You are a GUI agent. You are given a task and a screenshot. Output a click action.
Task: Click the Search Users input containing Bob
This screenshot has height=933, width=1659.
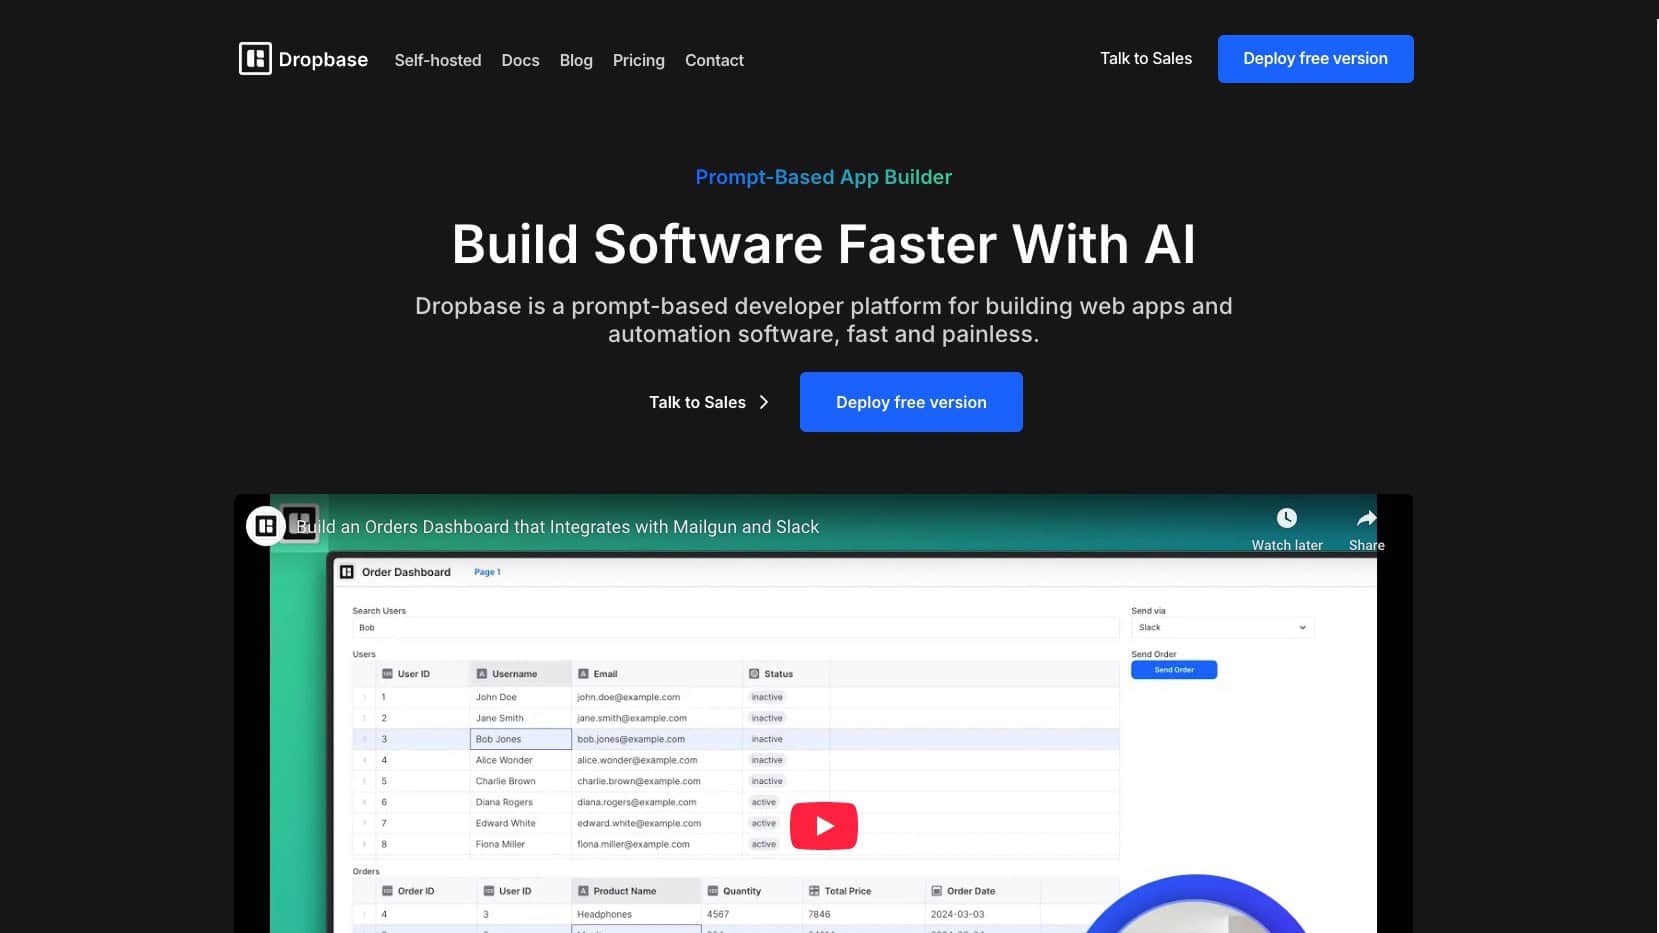click(x=735, y=627)
